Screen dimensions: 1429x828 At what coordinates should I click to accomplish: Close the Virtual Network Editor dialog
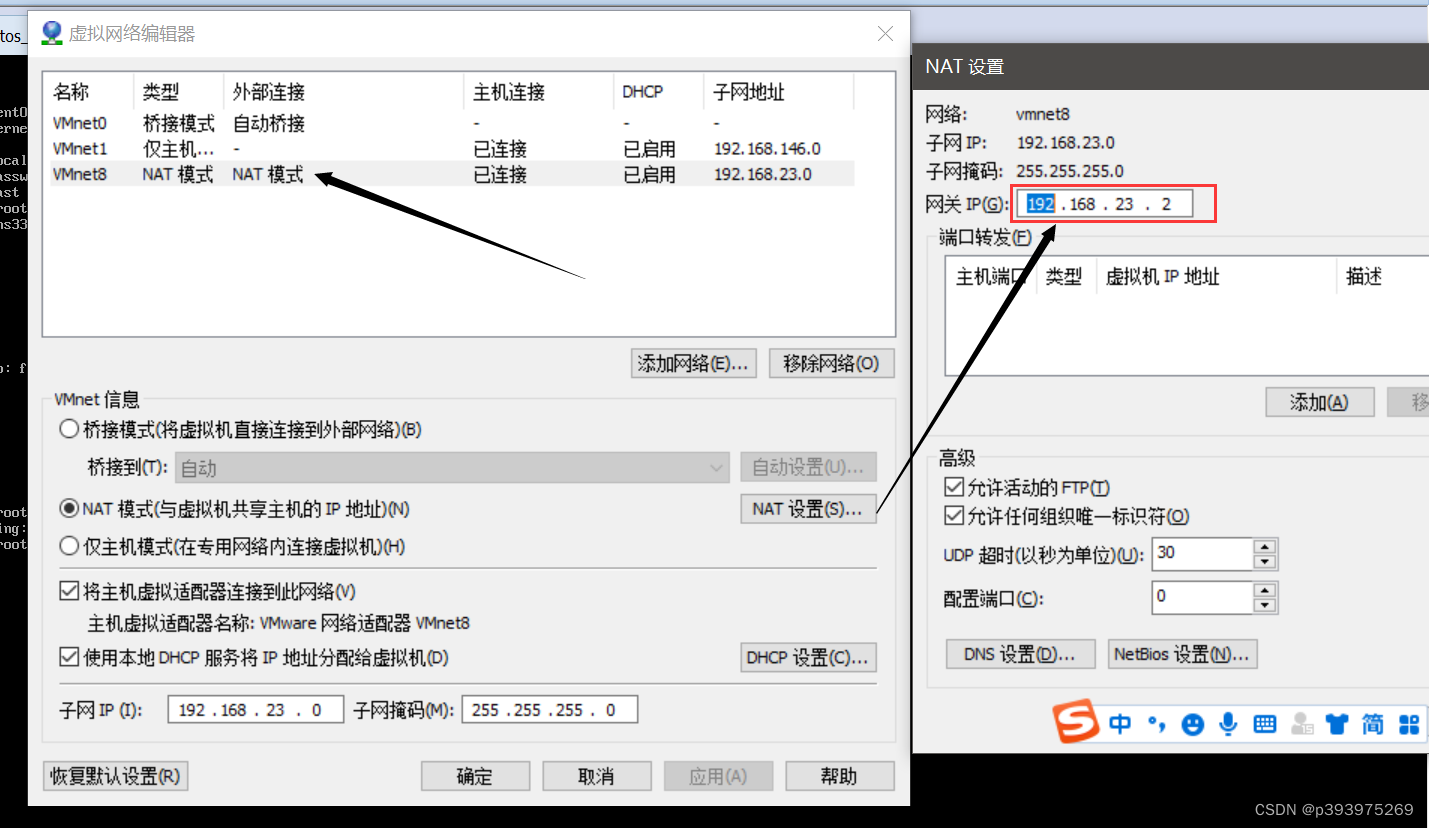[x=885, y=33]
